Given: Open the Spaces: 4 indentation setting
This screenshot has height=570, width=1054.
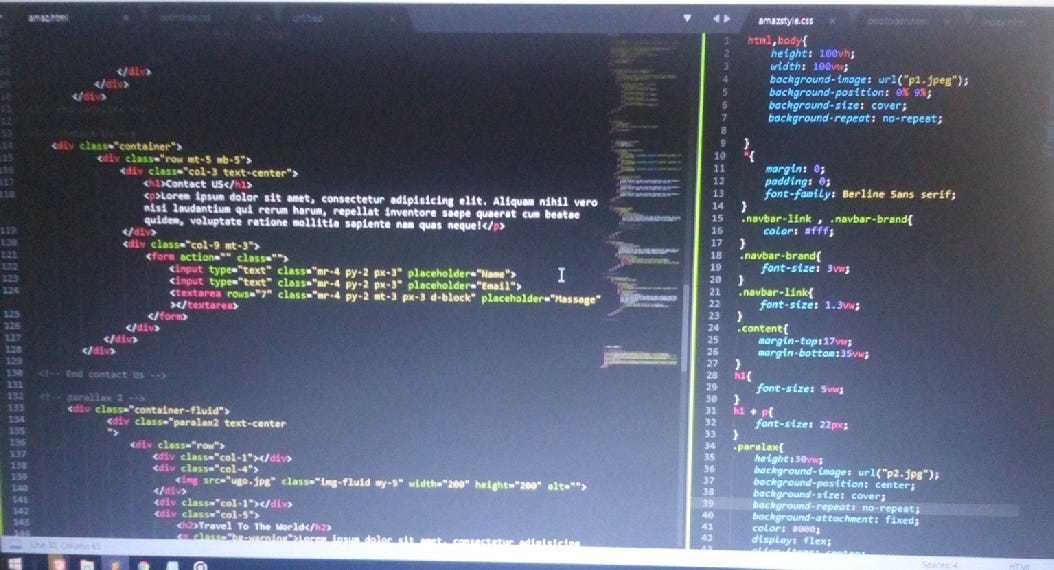Looking at the screenshot, I should [940, 565].
